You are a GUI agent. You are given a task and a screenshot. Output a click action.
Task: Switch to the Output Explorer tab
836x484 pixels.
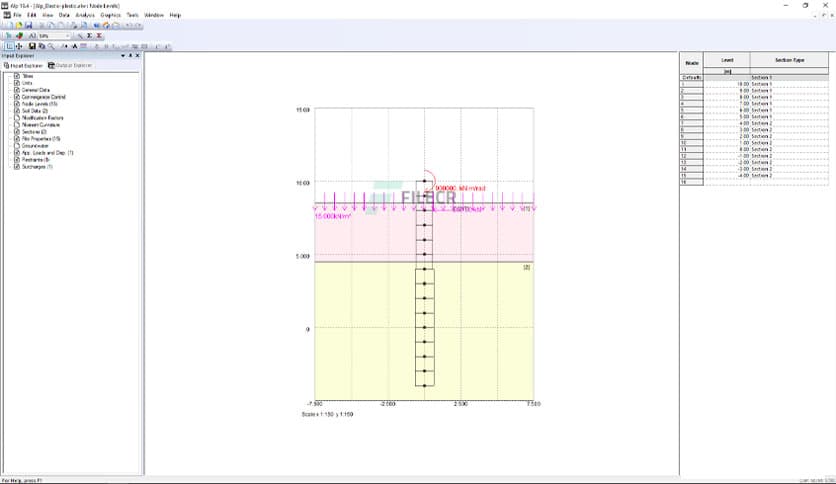click(70, 66)
